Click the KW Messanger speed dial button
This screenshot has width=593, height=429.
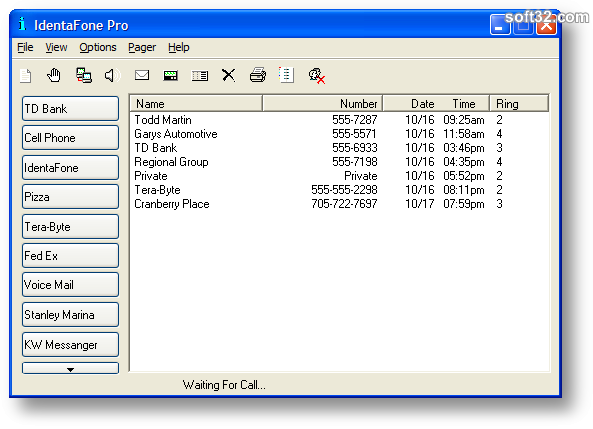(x=70, y=345)
